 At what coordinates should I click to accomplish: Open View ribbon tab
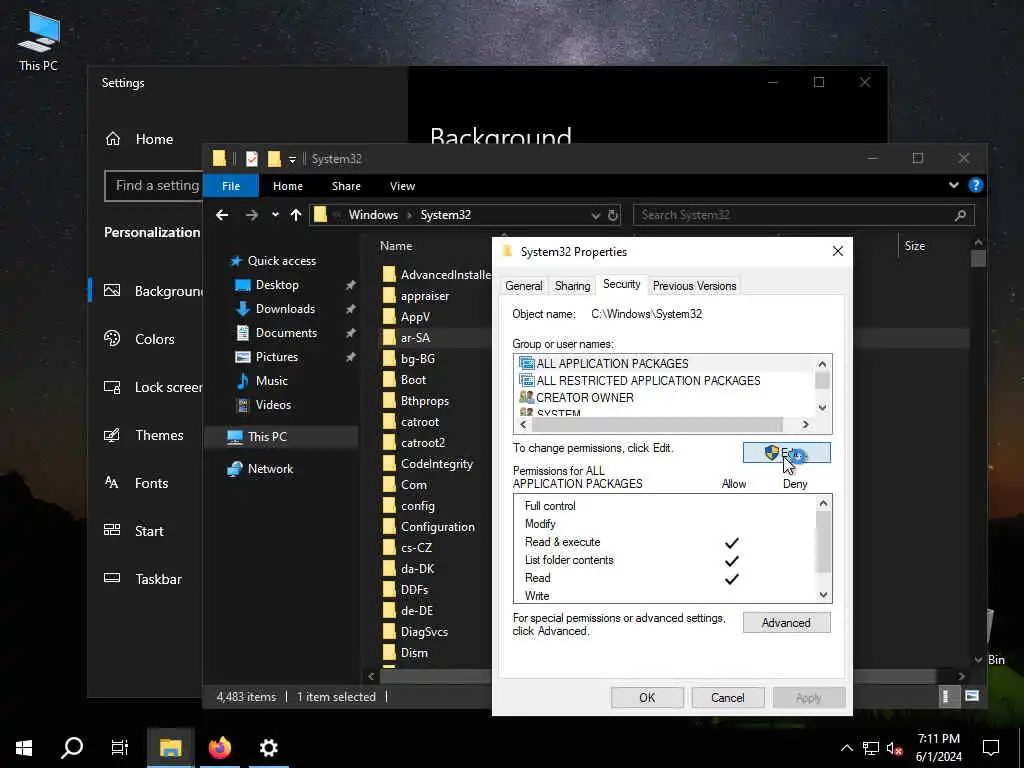coord(402,186)
